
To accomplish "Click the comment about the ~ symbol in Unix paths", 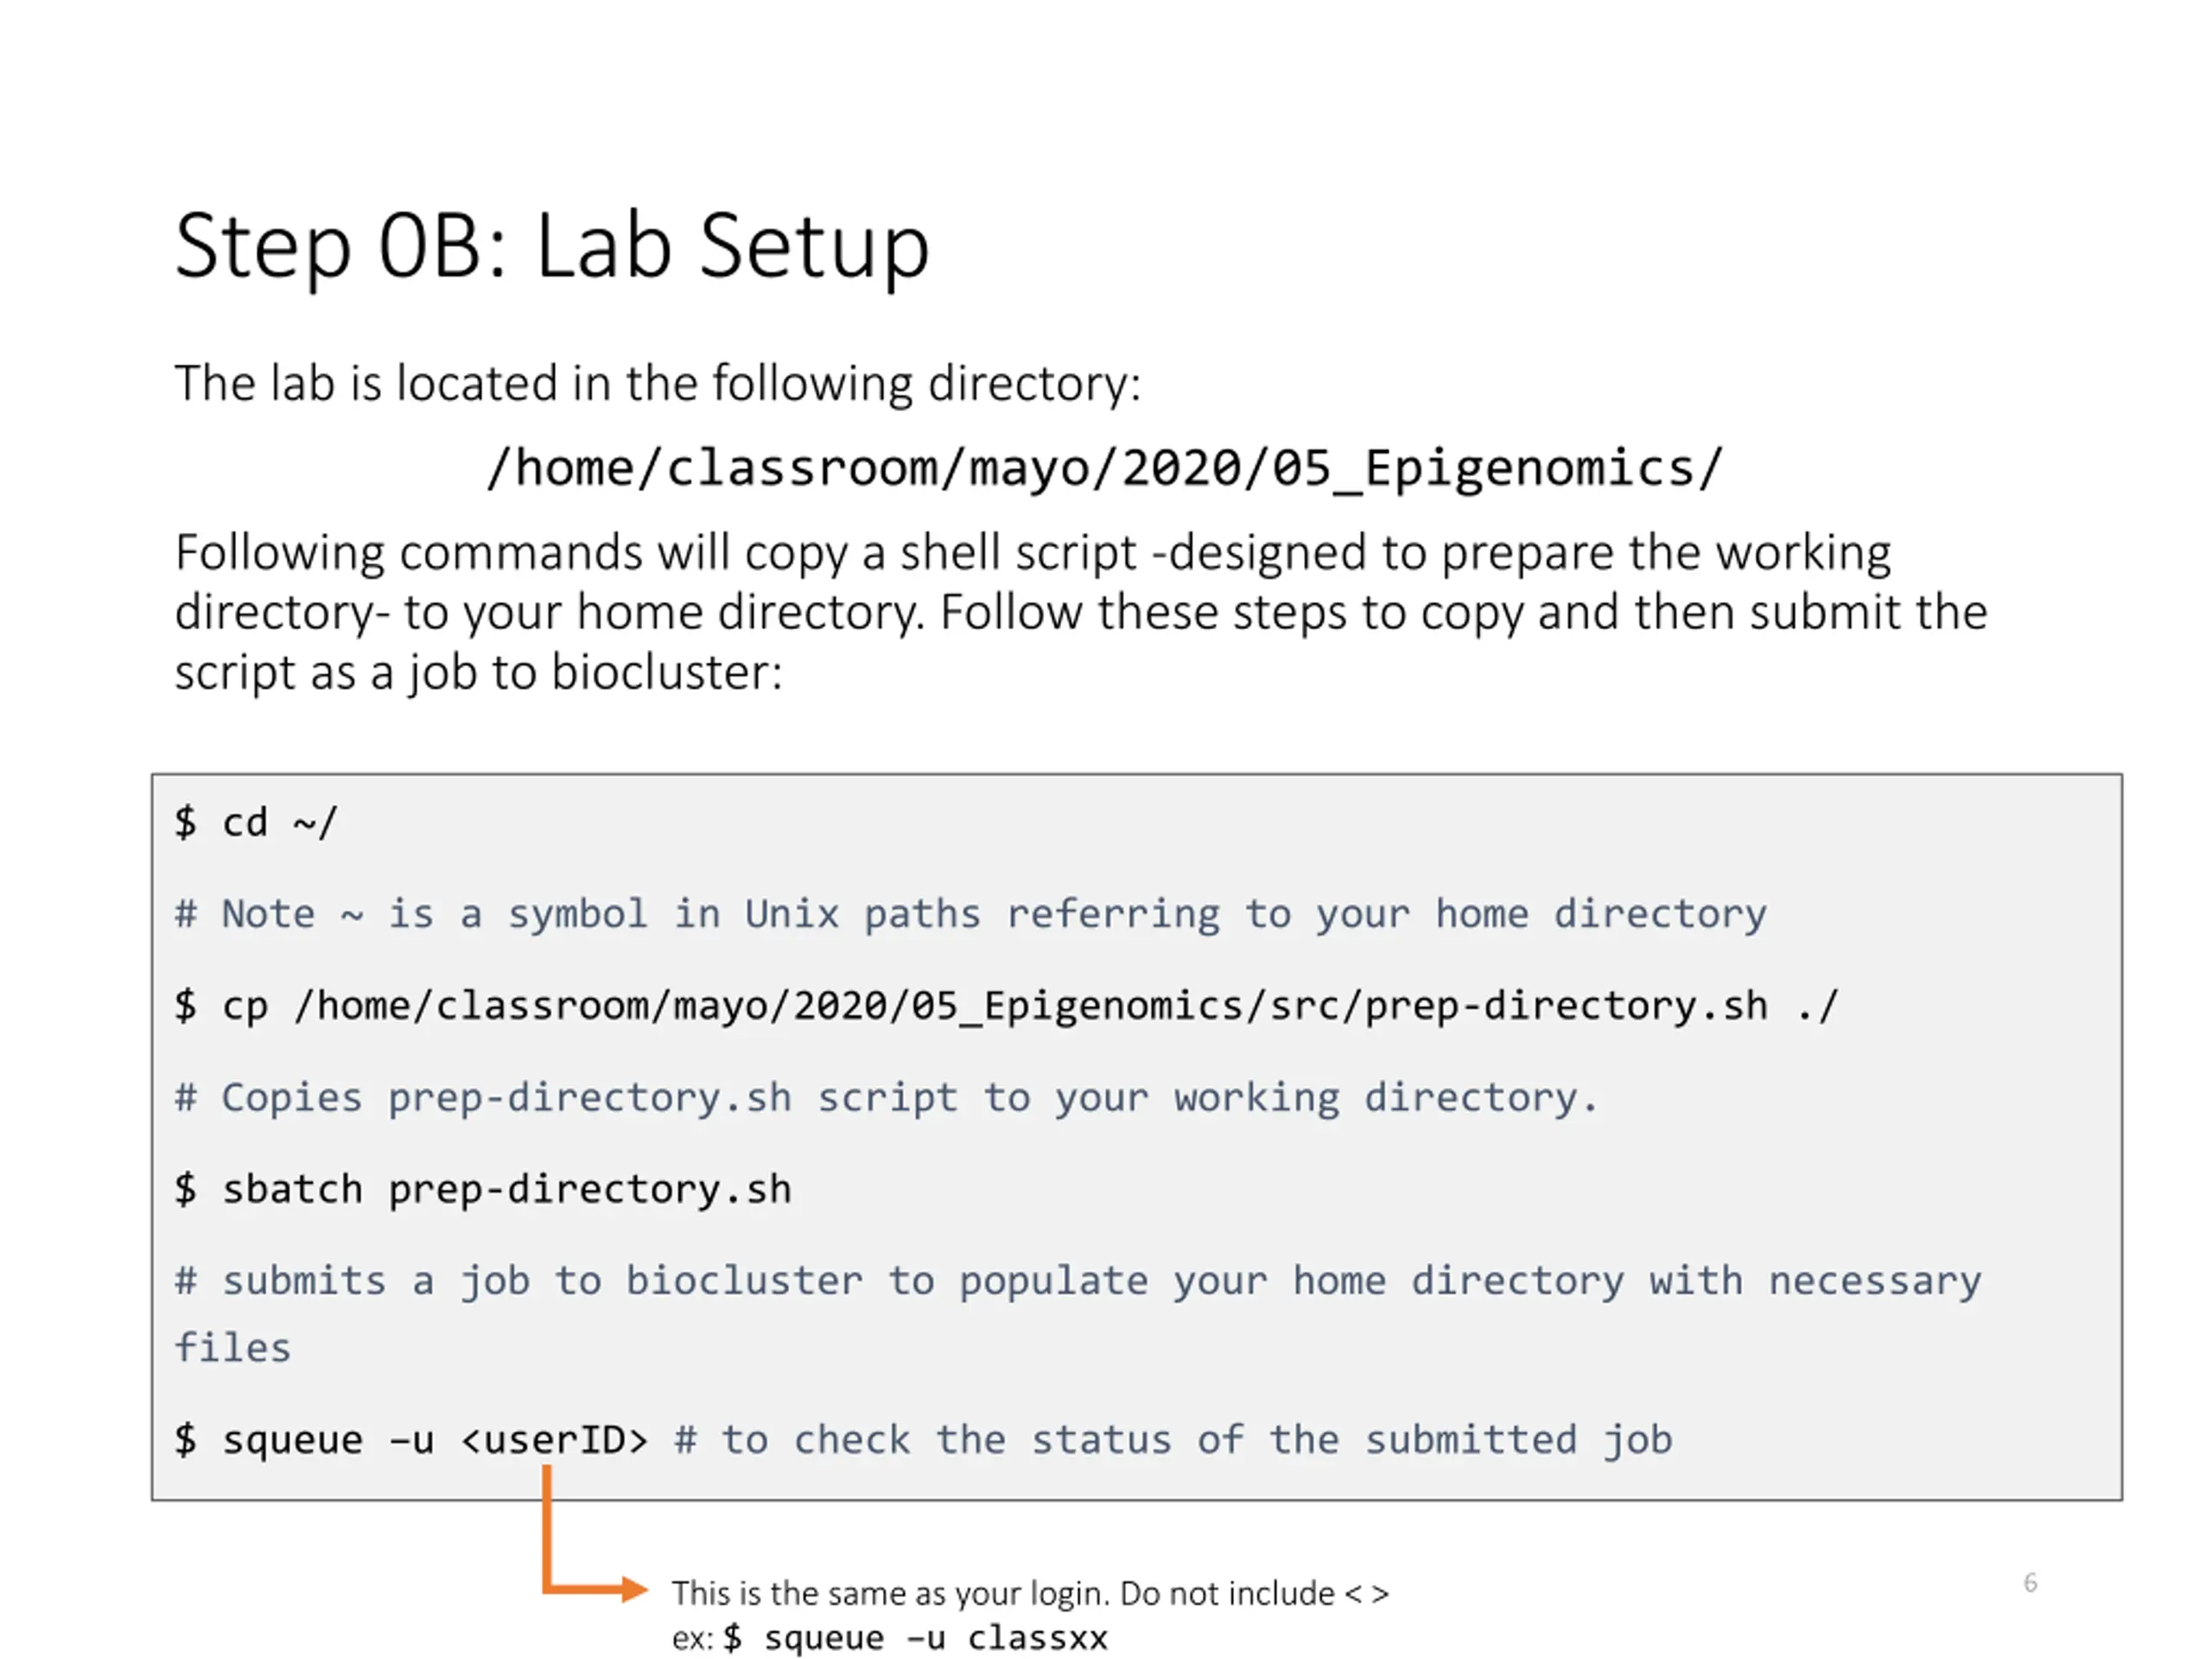I will [970, 914].
